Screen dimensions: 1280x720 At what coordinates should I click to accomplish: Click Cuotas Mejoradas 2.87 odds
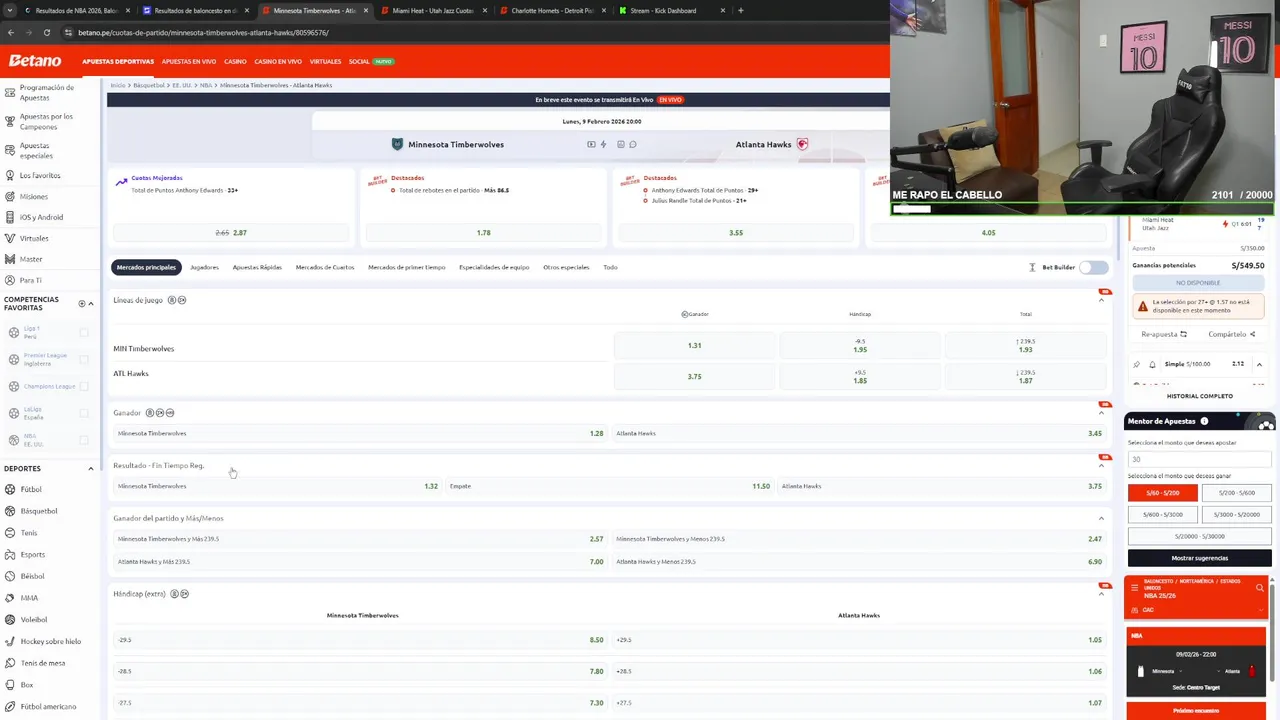231,233
